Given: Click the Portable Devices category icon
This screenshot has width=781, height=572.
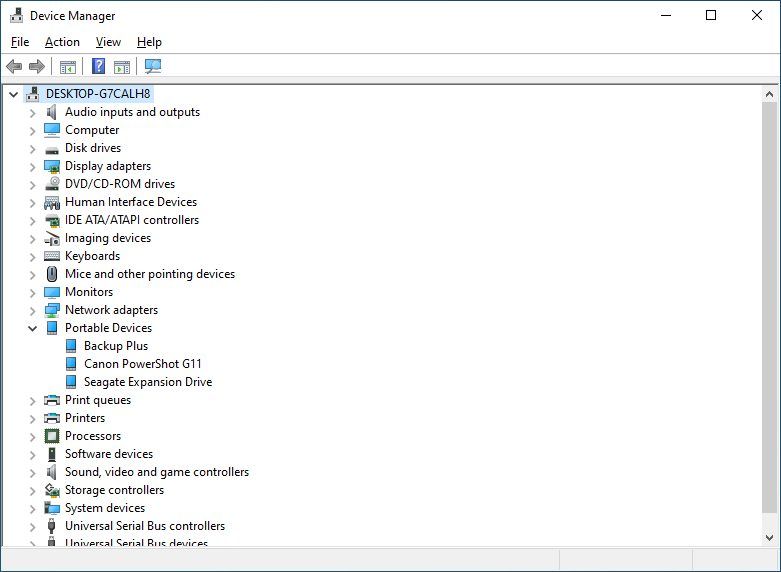Looking at the screenshot, I should (52, 328).
